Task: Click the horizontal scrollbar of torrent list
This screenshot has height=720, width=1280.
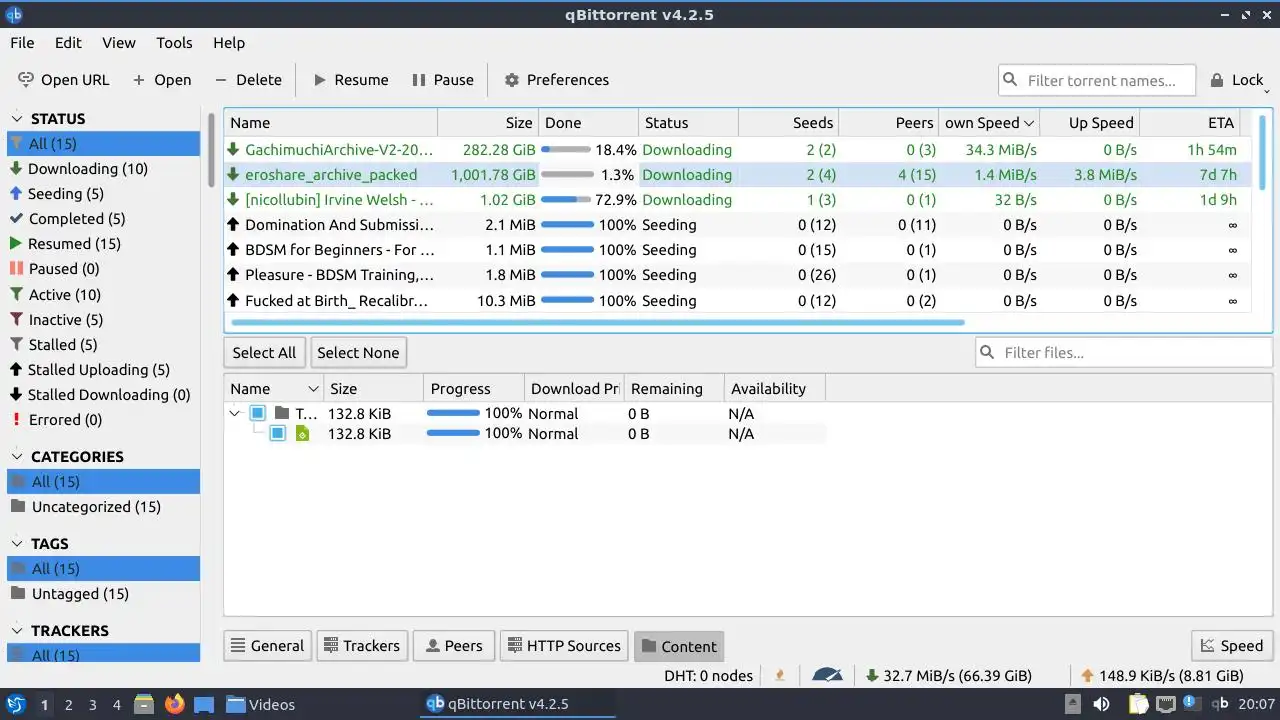Action: tap(597, 323)
